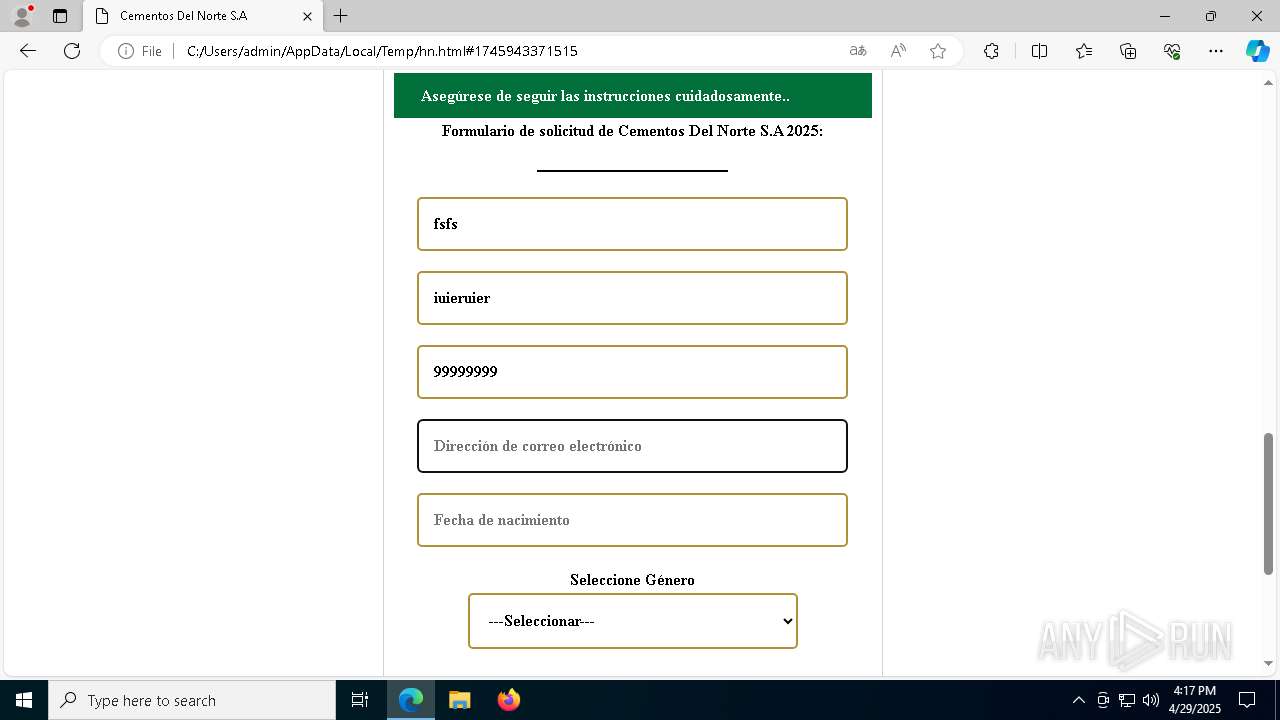Screen dimensions: 1280x720
Task: Click the taskbar search box
Action: 192,700
